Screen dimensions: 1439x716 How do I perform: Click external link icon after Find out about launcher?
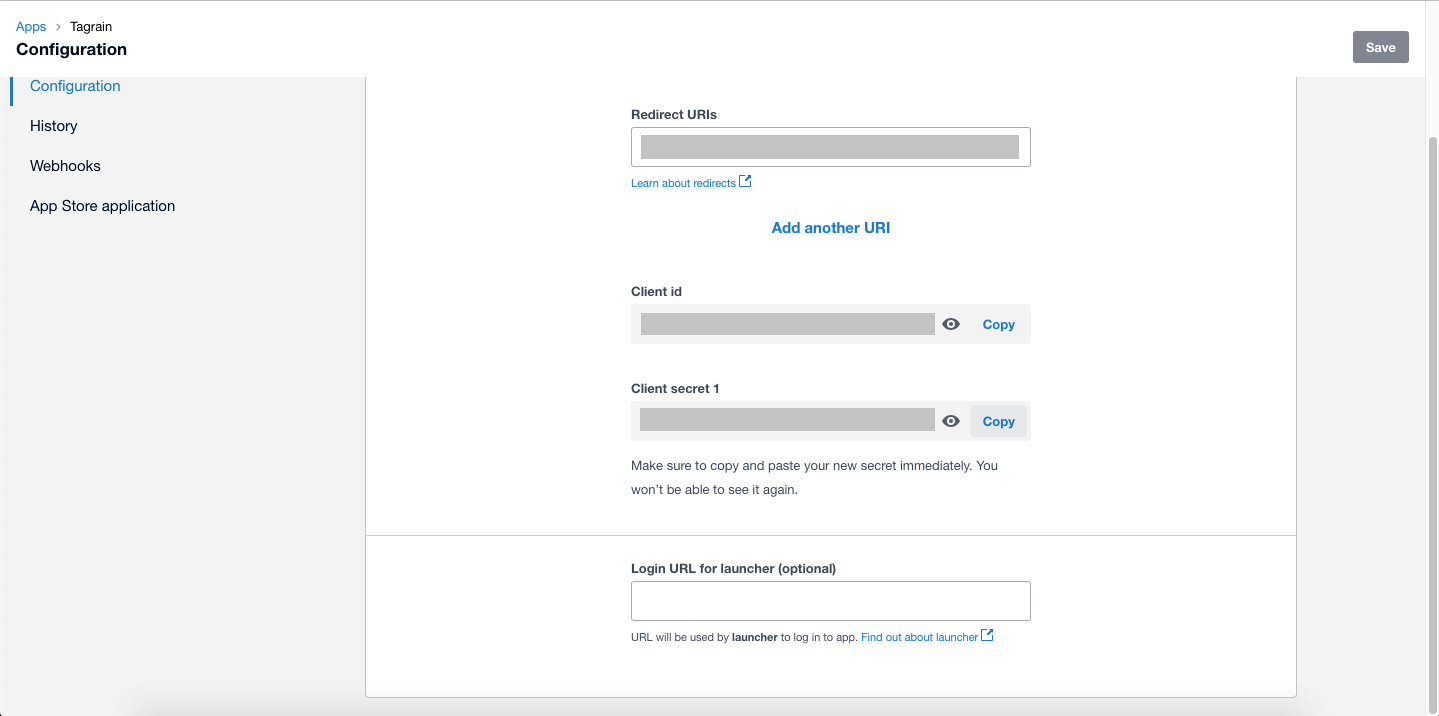[x=987, y=636]
